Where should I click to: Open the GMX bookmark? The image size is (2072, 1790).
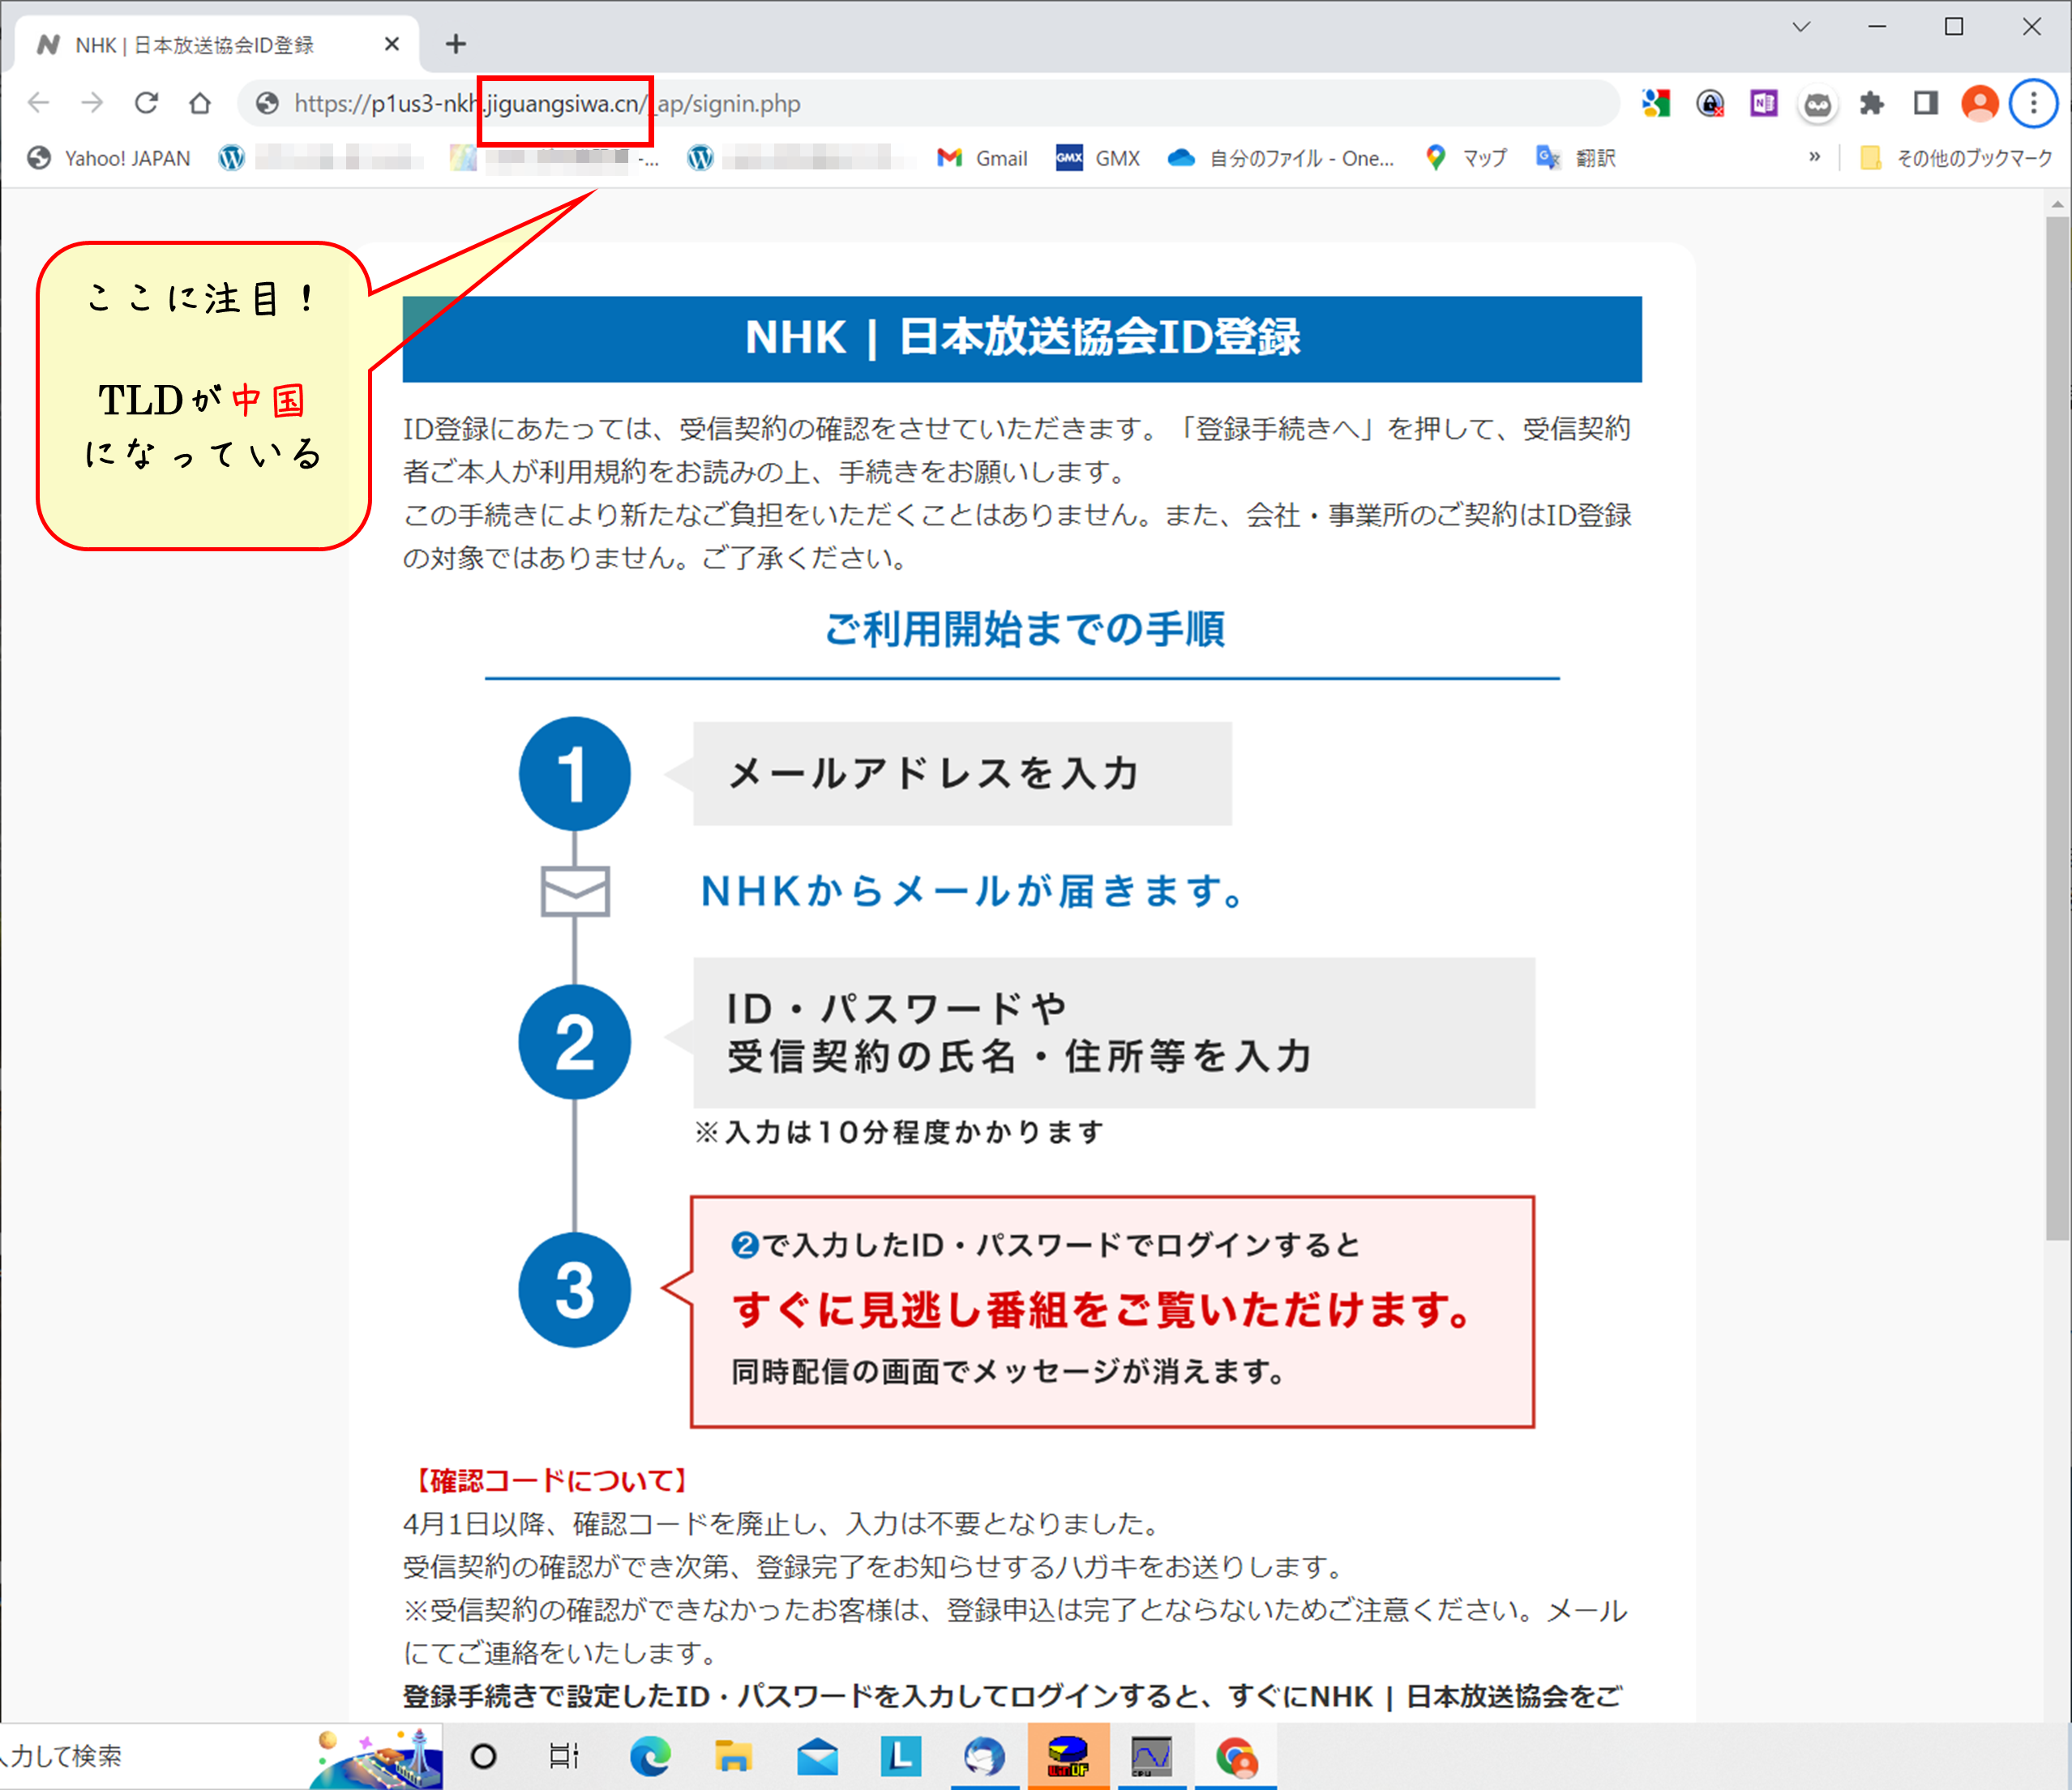1098,158
